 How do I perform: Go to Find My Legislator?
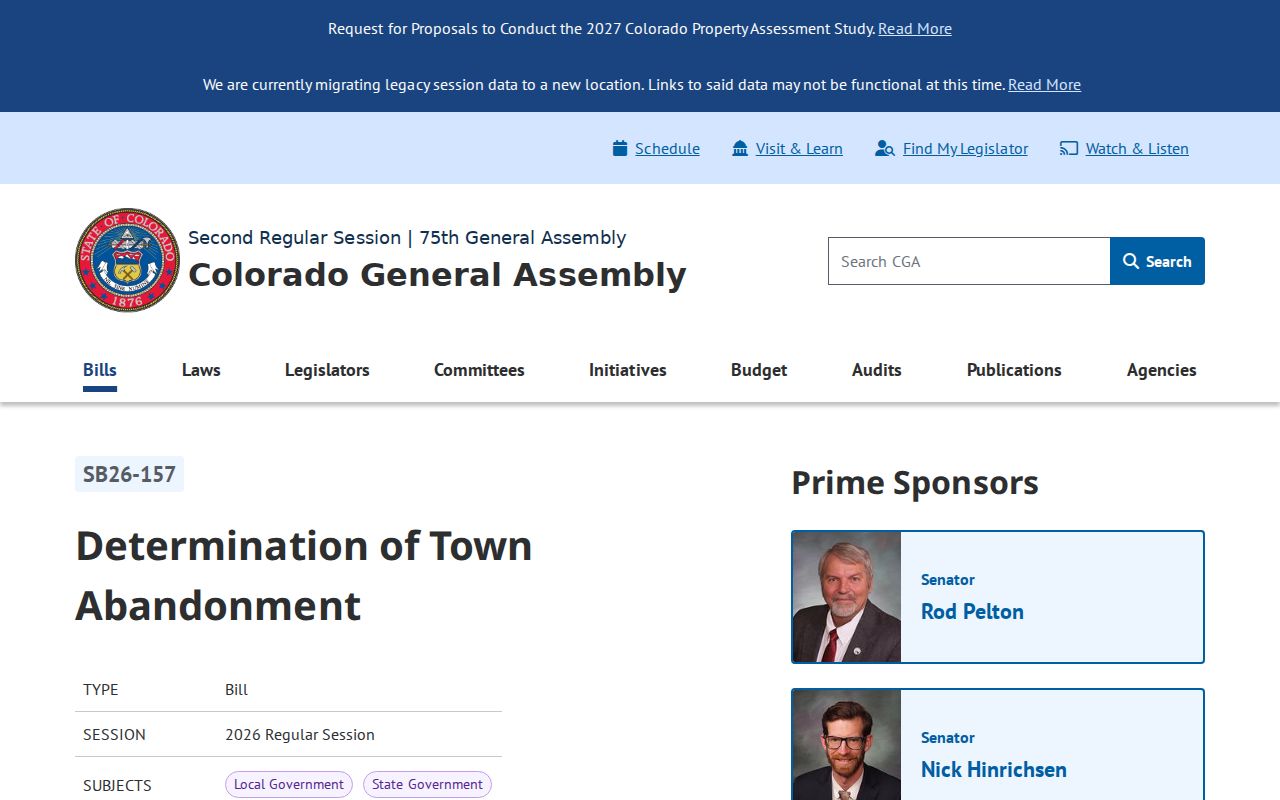(x=965, y=148)
